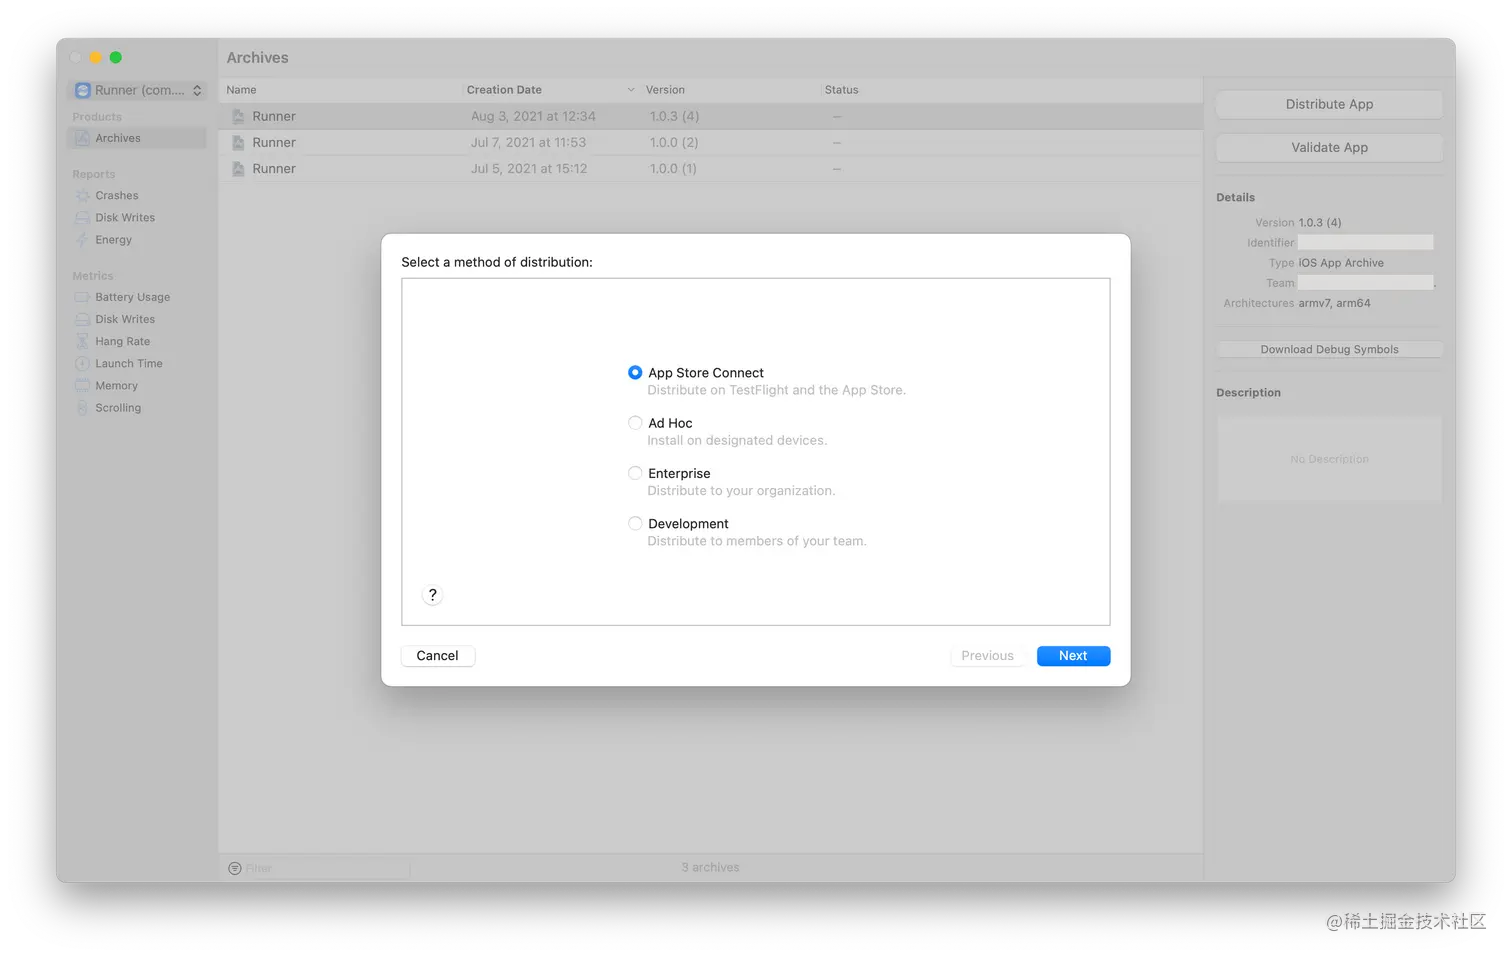The image size is (1512, 957).
Task: Select the Enterprise distribution radio button
Action: coord(635,473)
